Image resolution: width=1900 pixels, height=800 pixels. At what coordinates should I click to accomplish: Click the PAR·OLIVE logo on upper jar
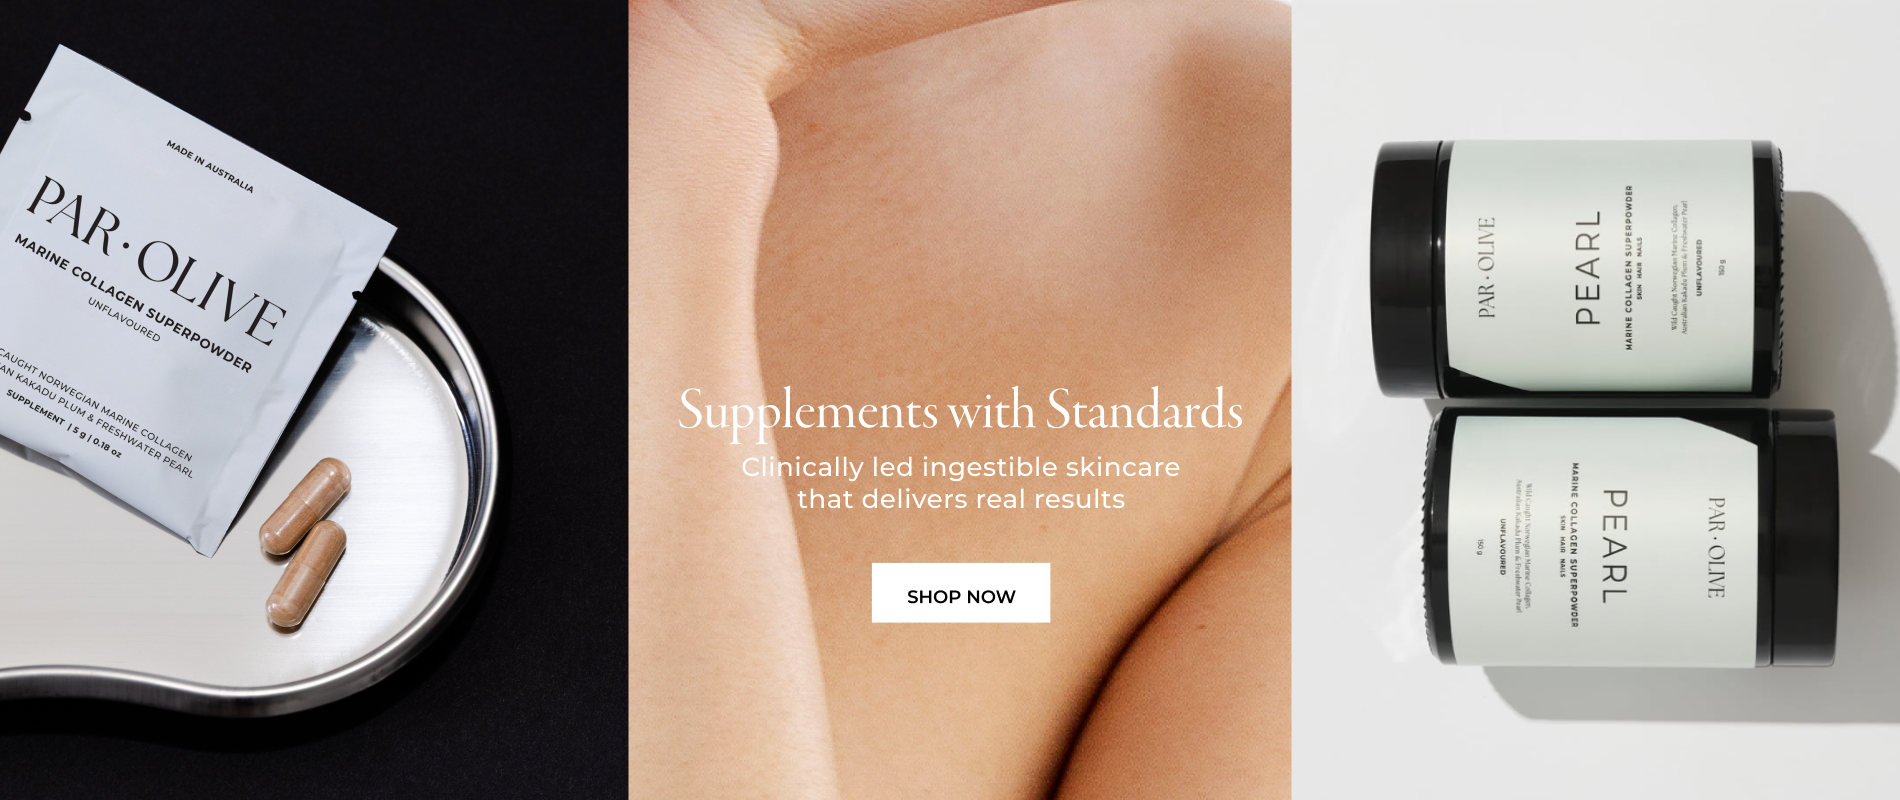(1486, 267)
